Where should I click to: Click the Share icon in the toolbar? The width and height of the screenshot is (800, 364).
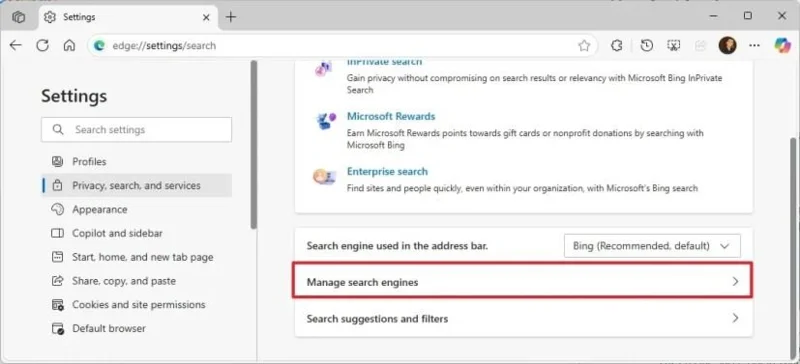[701, 45]
